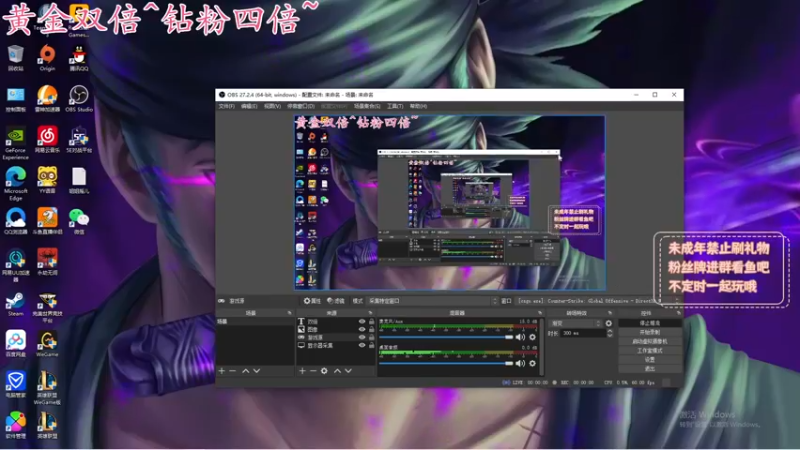Screen dimensions: 800x450
Task: Open transition properties gear in Scene Transitions
Action: click(609, 323)
